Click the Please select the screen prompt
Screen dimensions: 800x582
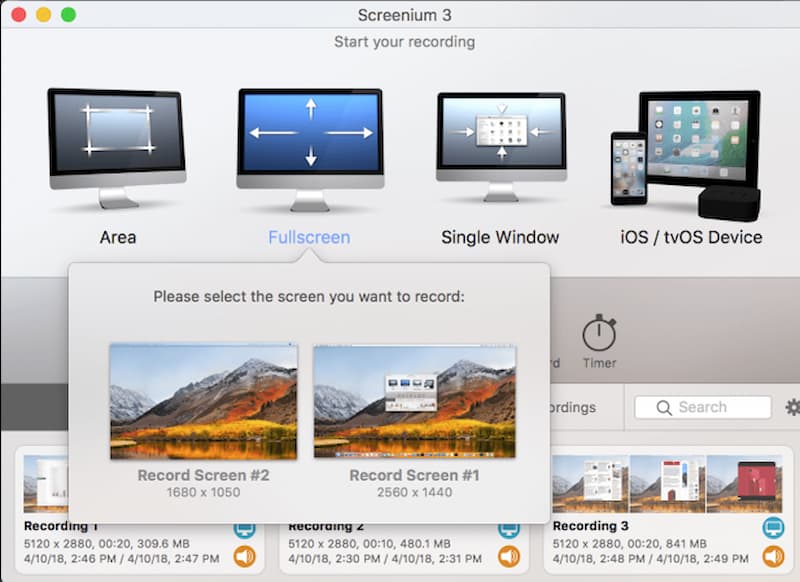tap(309, 296)
